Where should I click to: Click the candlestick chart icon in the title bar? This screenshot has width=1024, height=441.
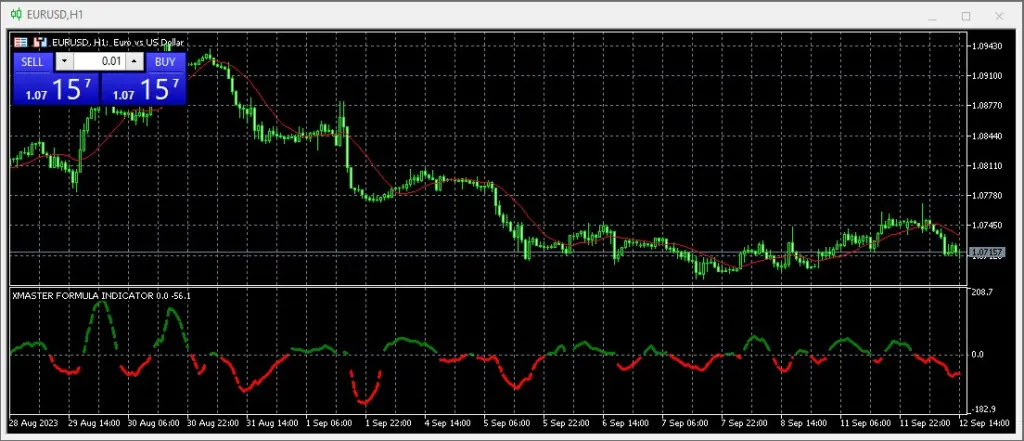pos(16,14)
